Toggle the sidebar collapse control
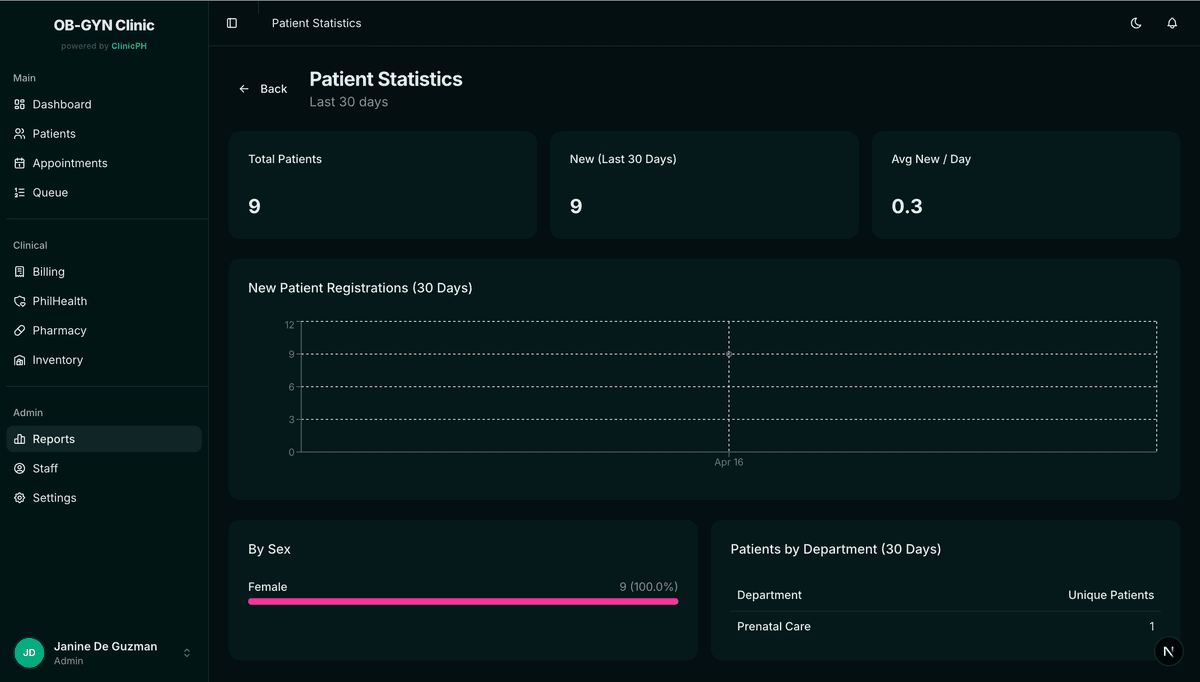Image resolution: width=1200 pixels, height=682 pixels. coord(231,22)
